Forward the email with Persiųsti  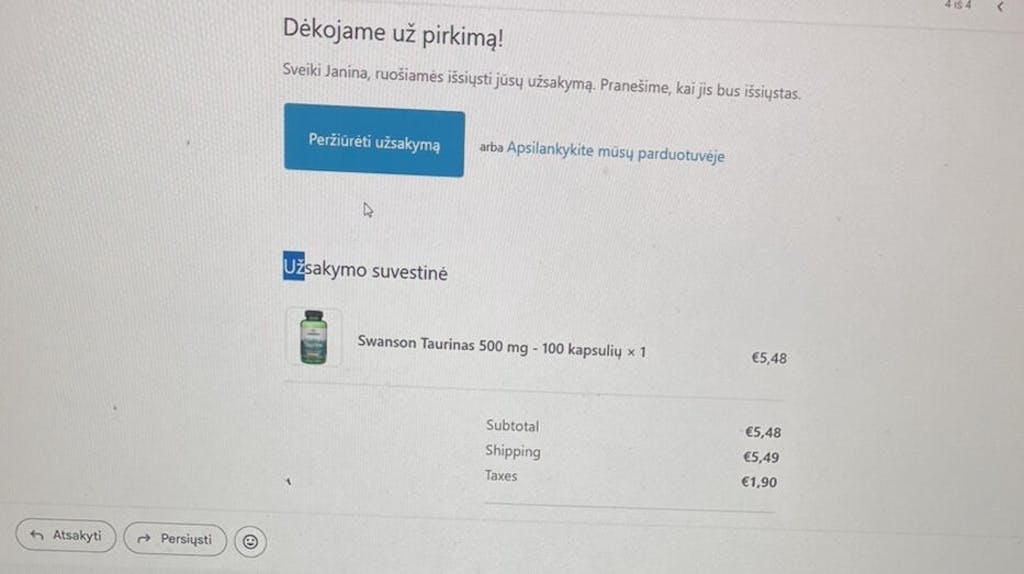175,539
